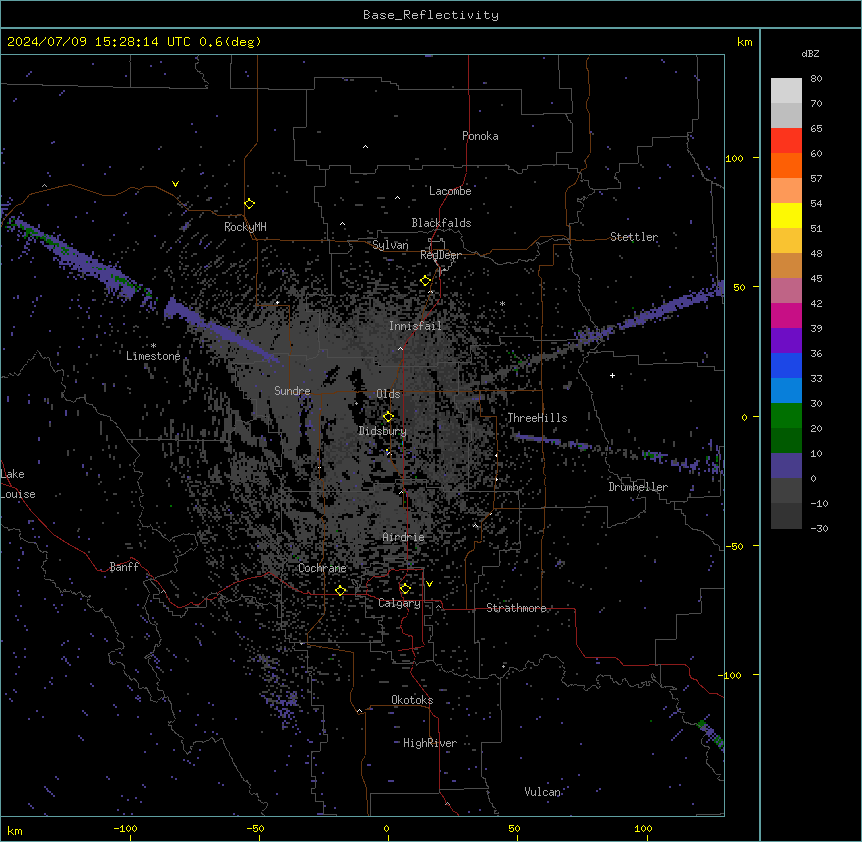Click the Lacombe city label
The width and height of the screenshot is (862, 842).
[450, 191]
